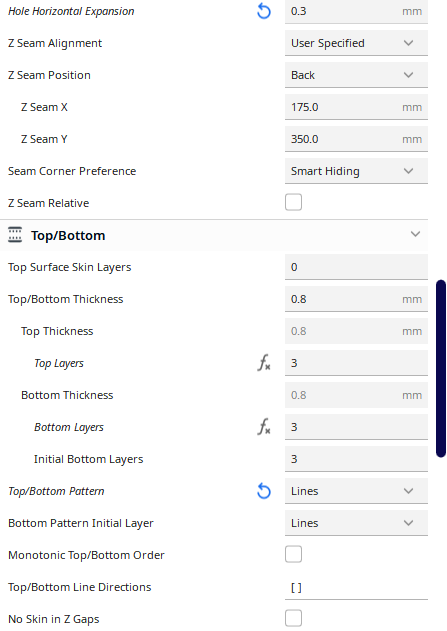Click the settings panel vertical scrollbar
This screenshot has width=447, height=631.
point(441,369)
